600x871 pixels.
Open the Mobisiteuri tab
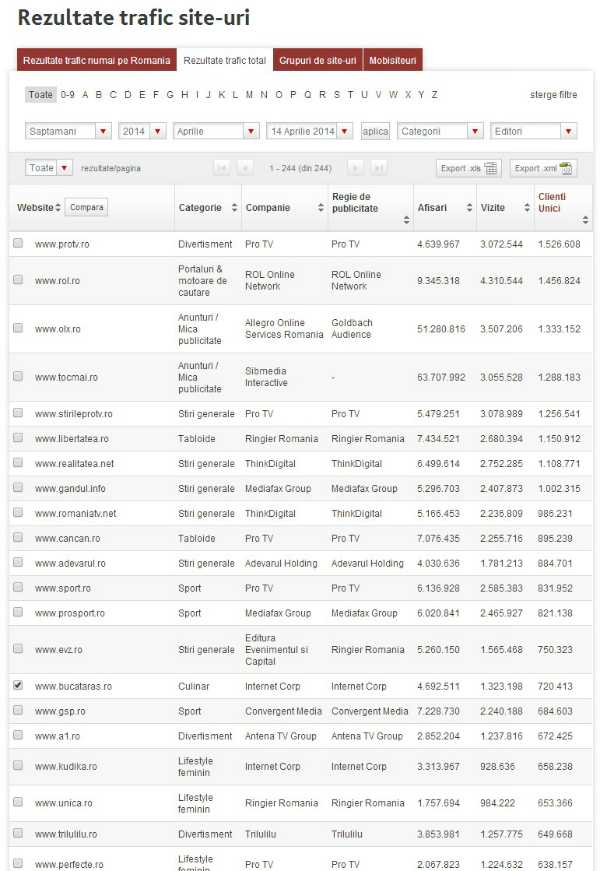393,61
